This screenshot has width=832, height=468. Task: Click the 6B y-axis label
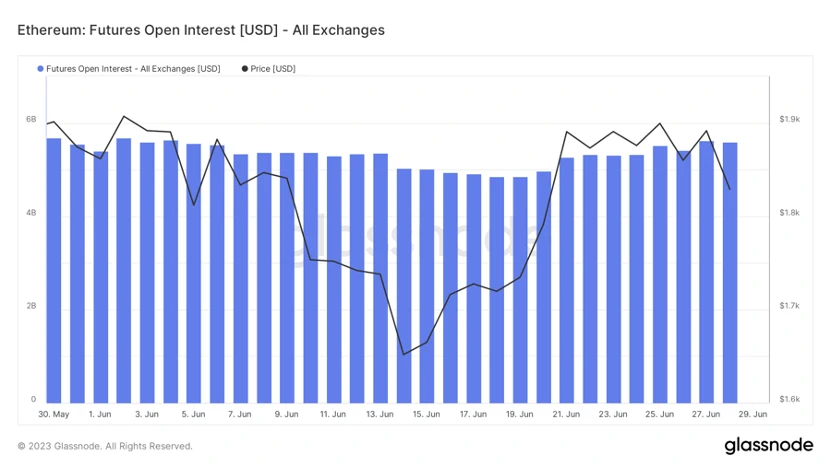pos(31,119)
